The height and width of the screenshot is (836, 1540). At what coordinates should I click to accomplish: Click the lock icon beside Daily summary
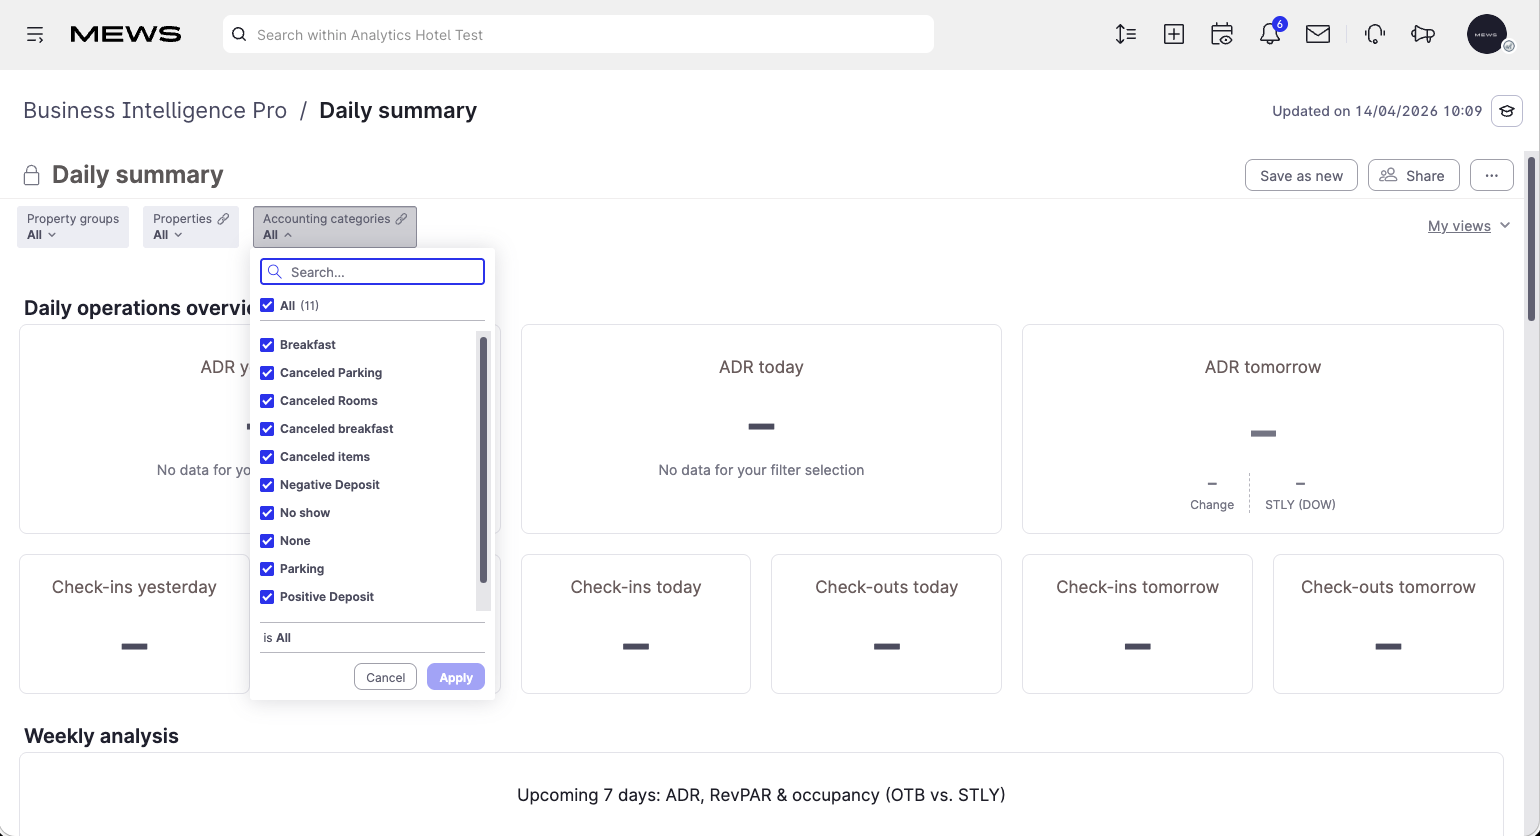32,175
